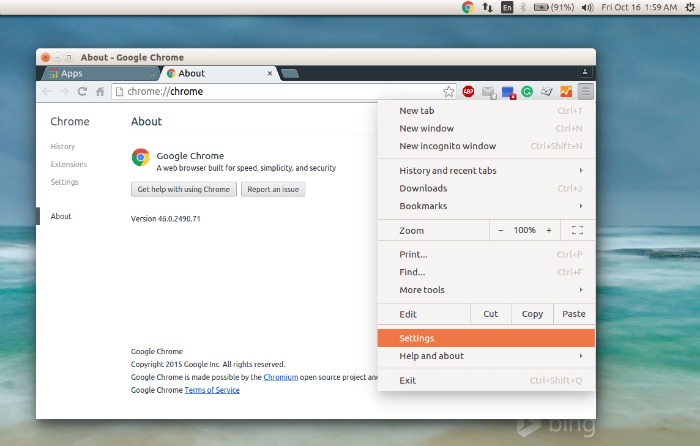This screenshot has height=446, width=700.
Task: Click the 100% zoom value
Action: [x=525, y=230]
